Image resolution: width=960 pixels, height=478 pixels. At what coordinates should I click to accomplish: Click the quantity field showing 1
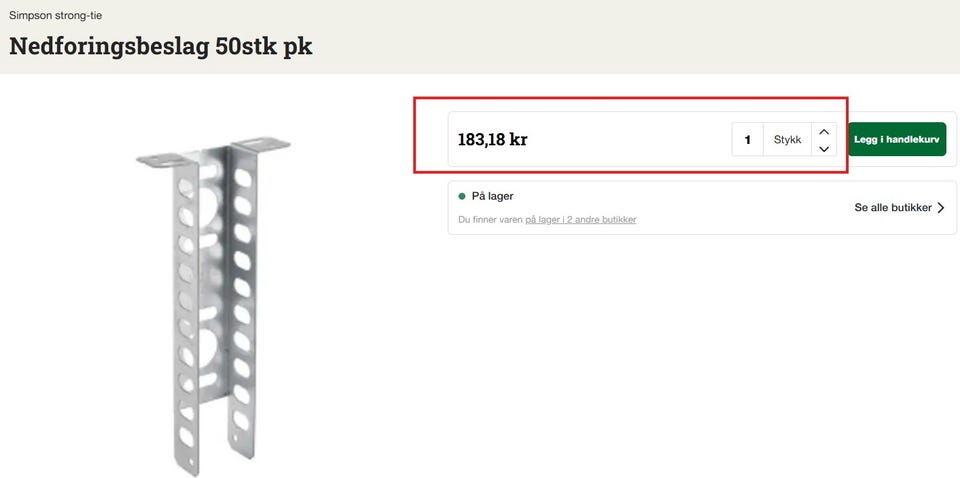748,140
